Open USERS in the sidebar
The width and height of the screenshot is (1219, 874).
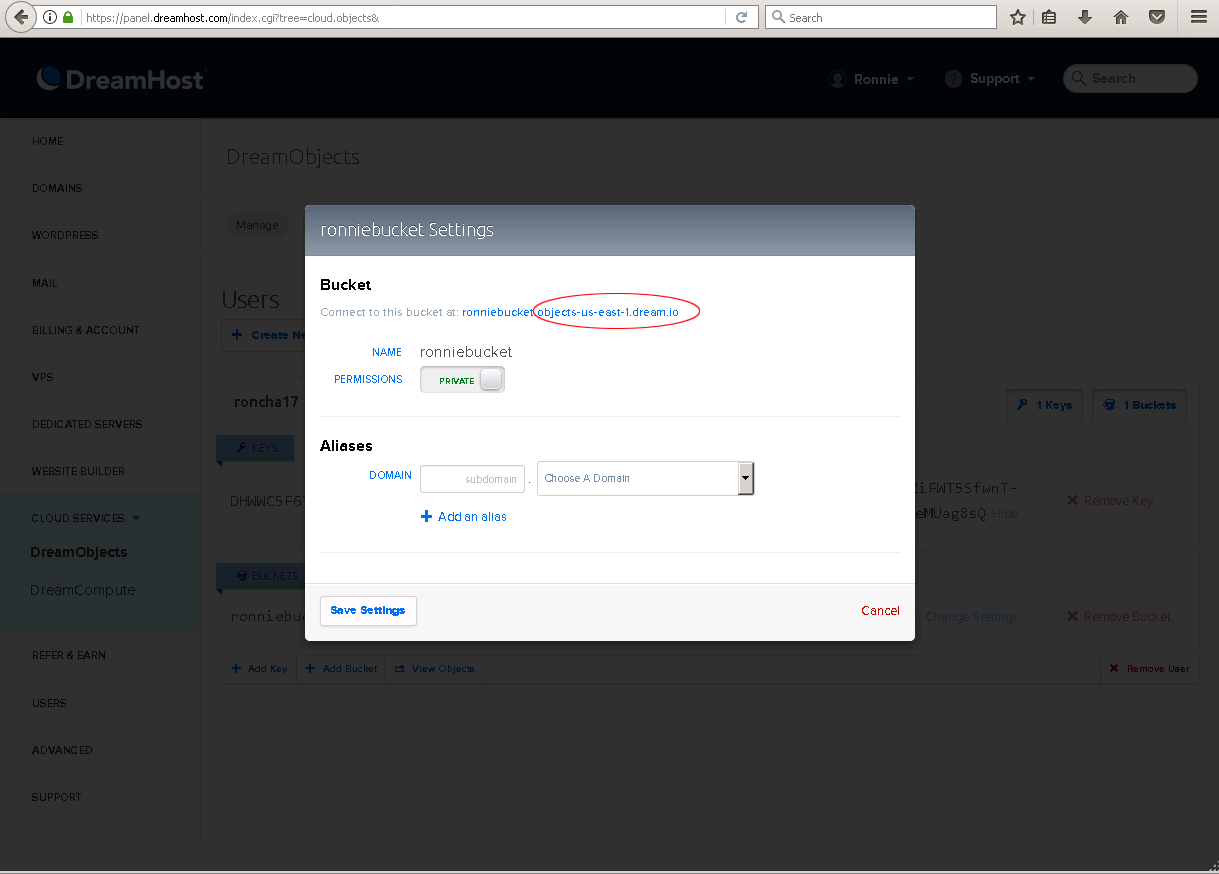(49, 703)
